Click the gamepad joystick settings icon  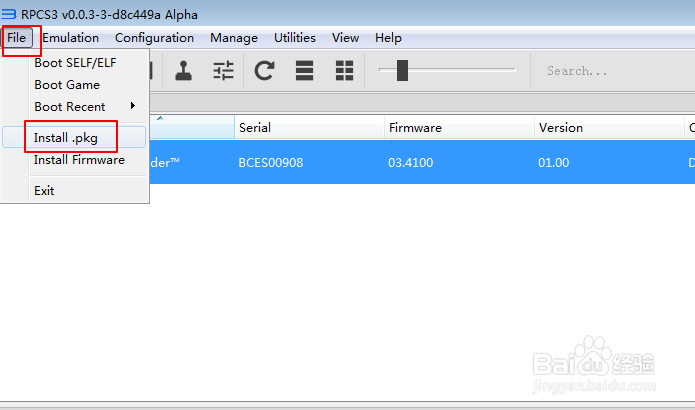184,70
